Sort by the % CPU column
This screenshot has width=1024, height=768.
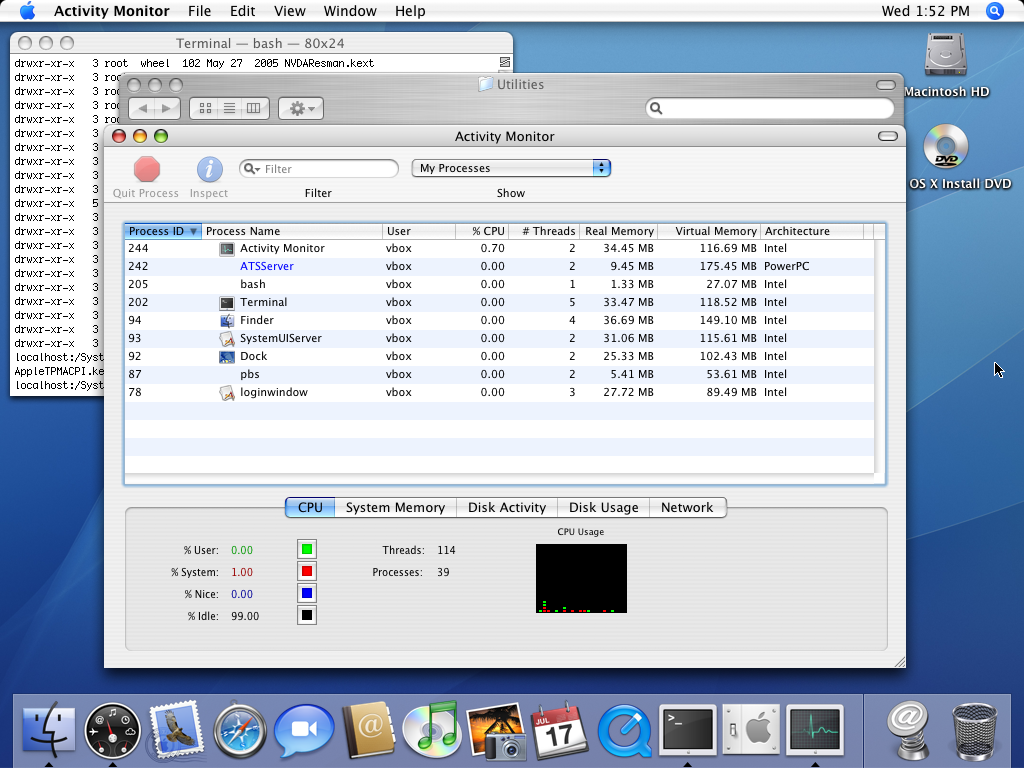[484, 231]
